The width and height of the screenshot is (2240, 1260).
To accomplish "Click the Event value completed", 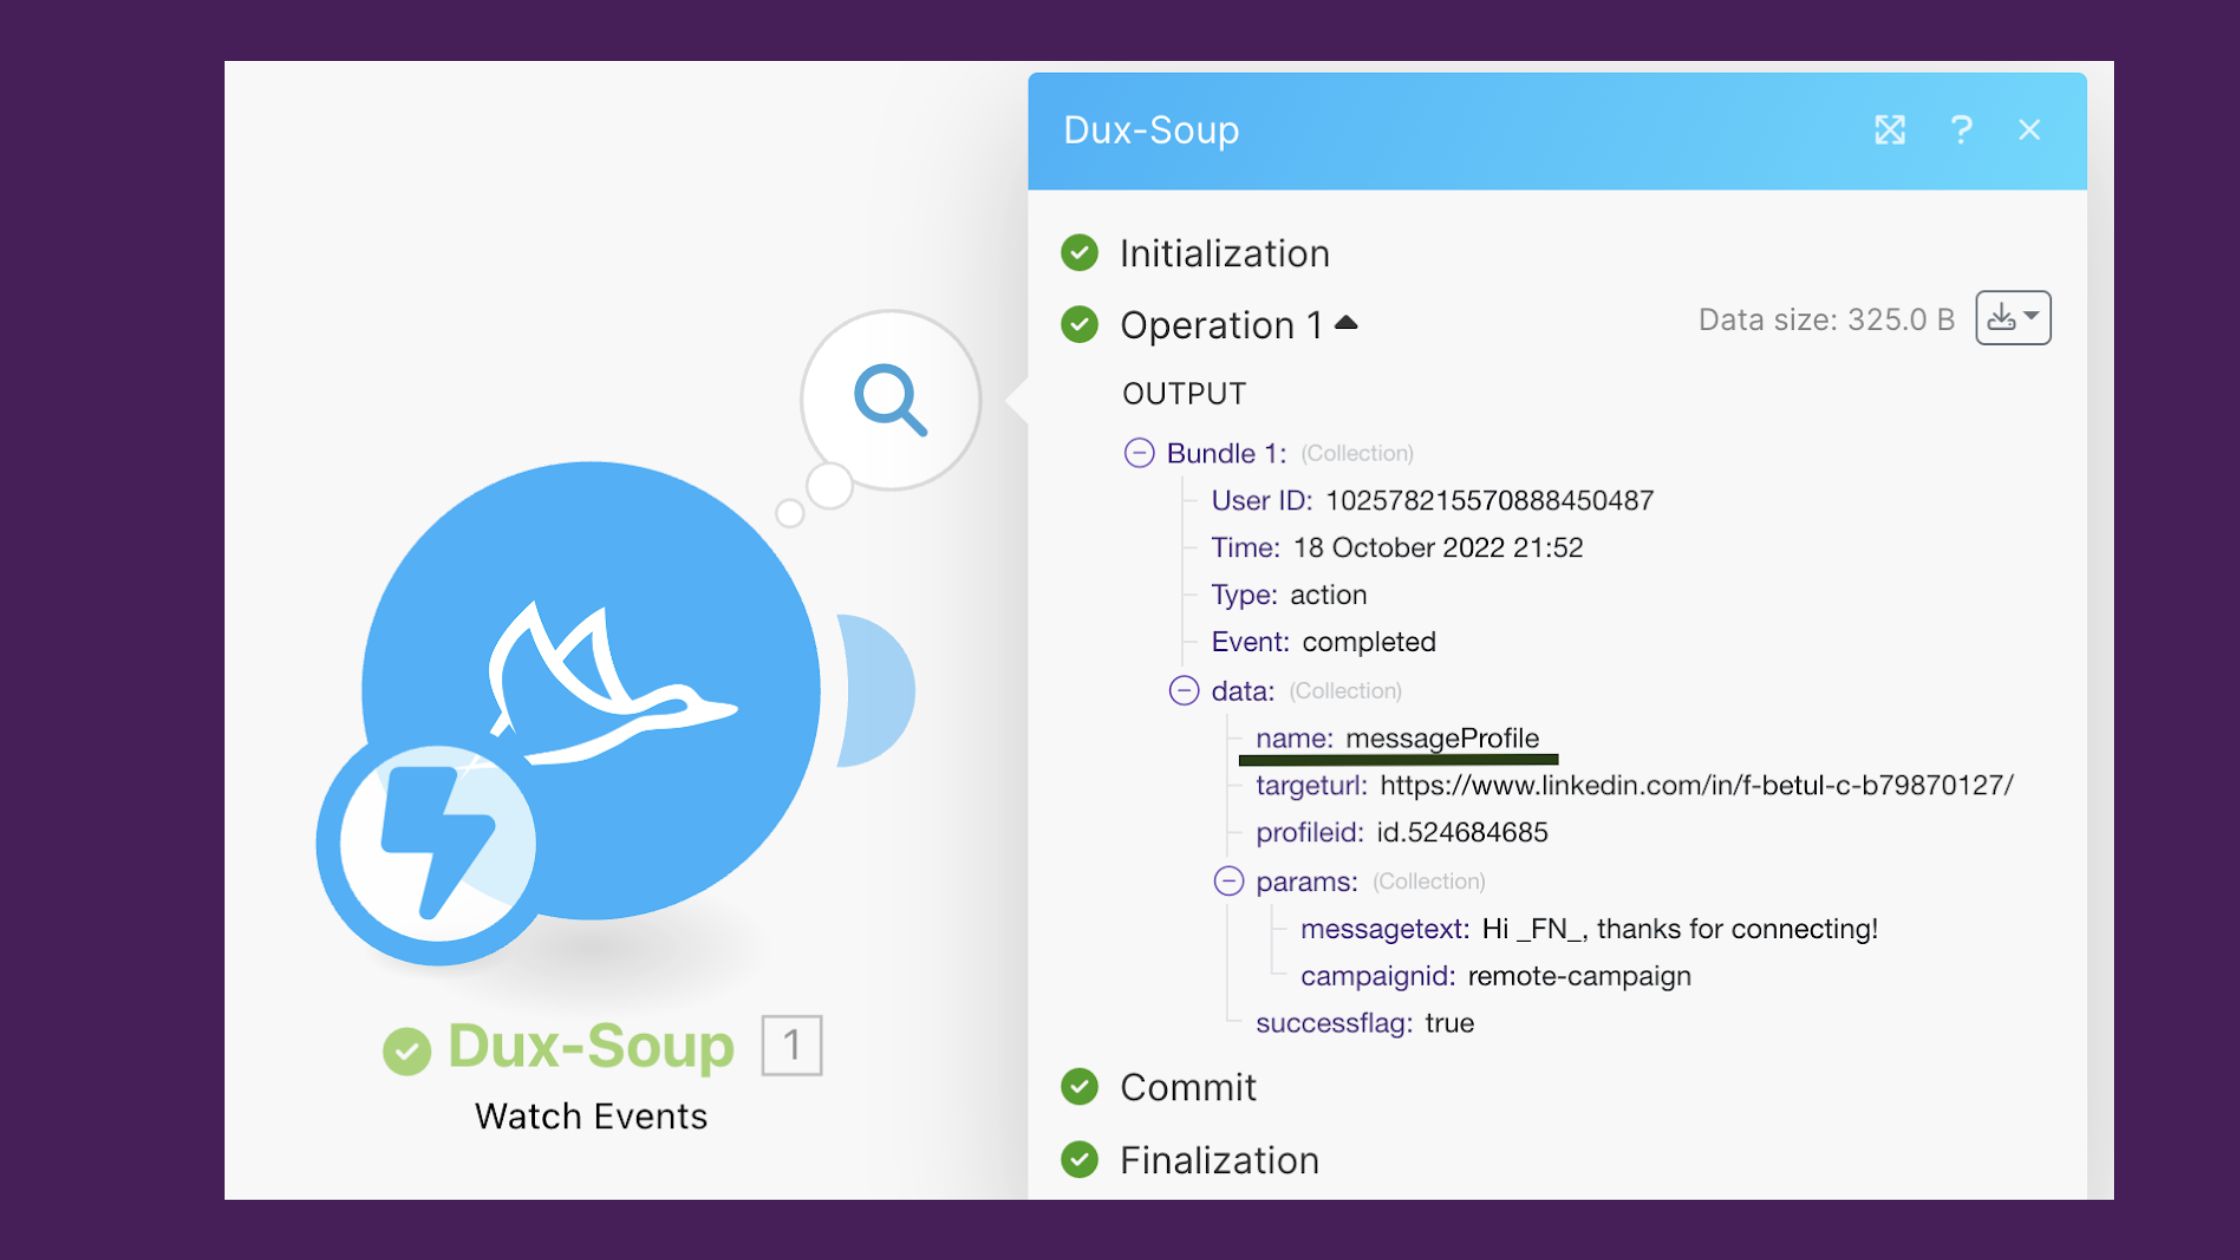I will [x=1368, y=641].
